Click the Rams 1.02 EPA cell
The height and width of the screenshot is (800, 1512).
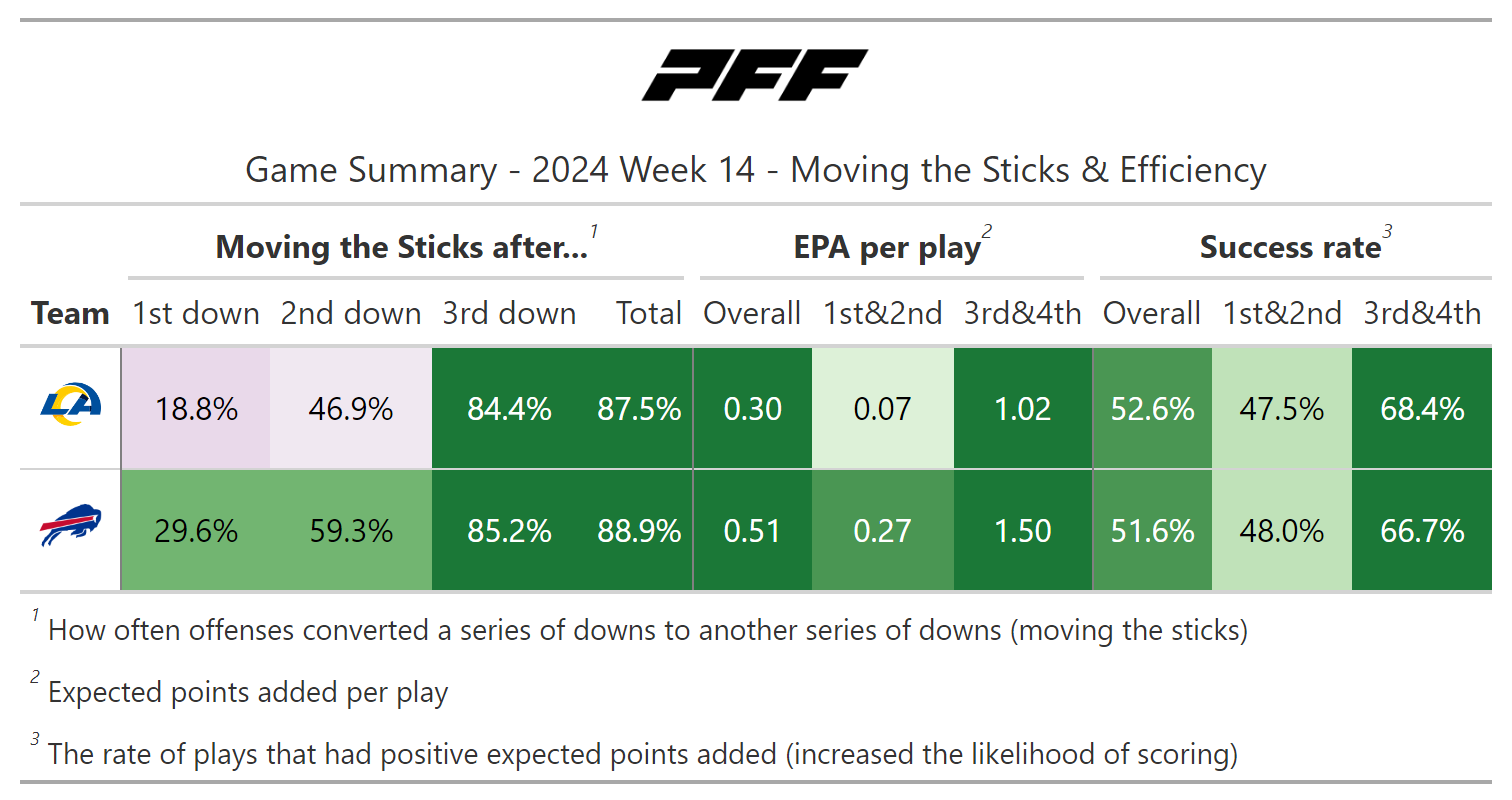pyautogui.click(x=1023, y=409)
